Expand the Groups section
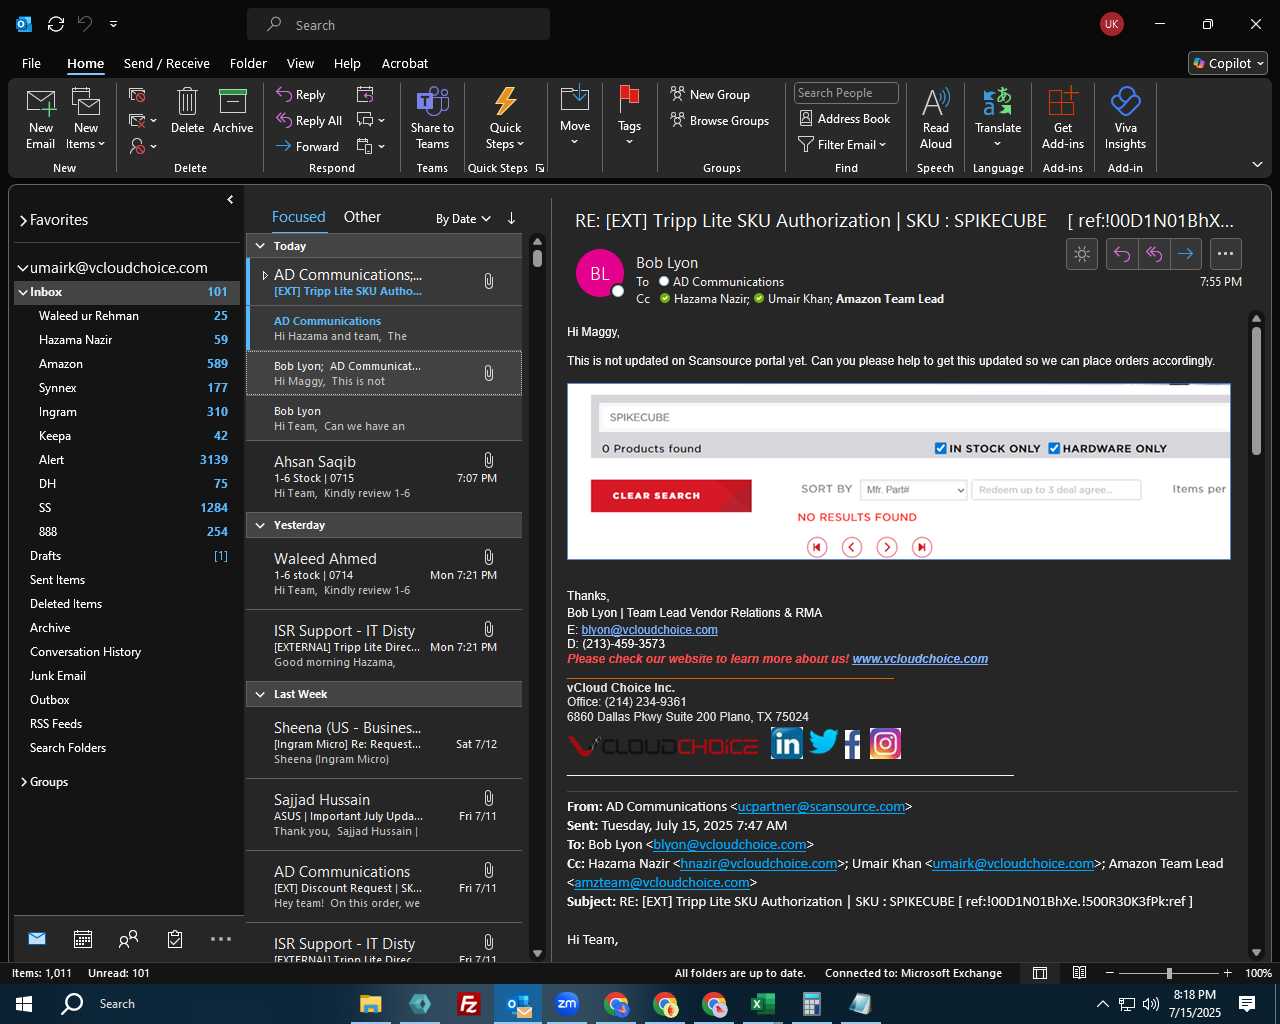 (24, 782)
